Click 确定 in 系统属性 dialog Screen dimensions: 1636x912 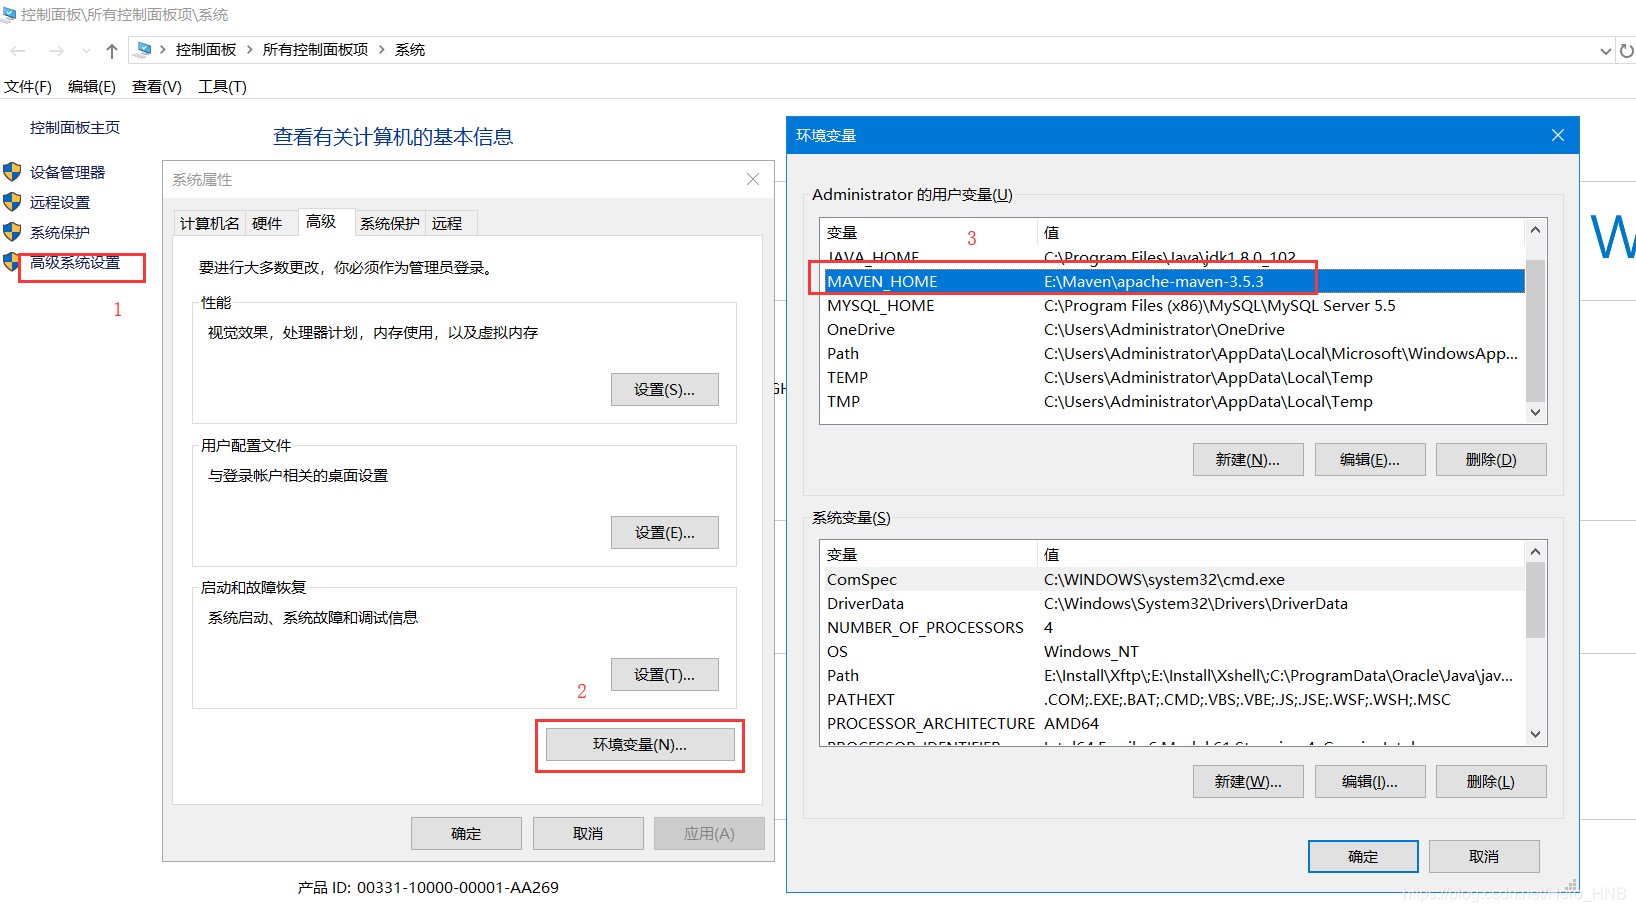pyautogui.click(x=466, y=834)
